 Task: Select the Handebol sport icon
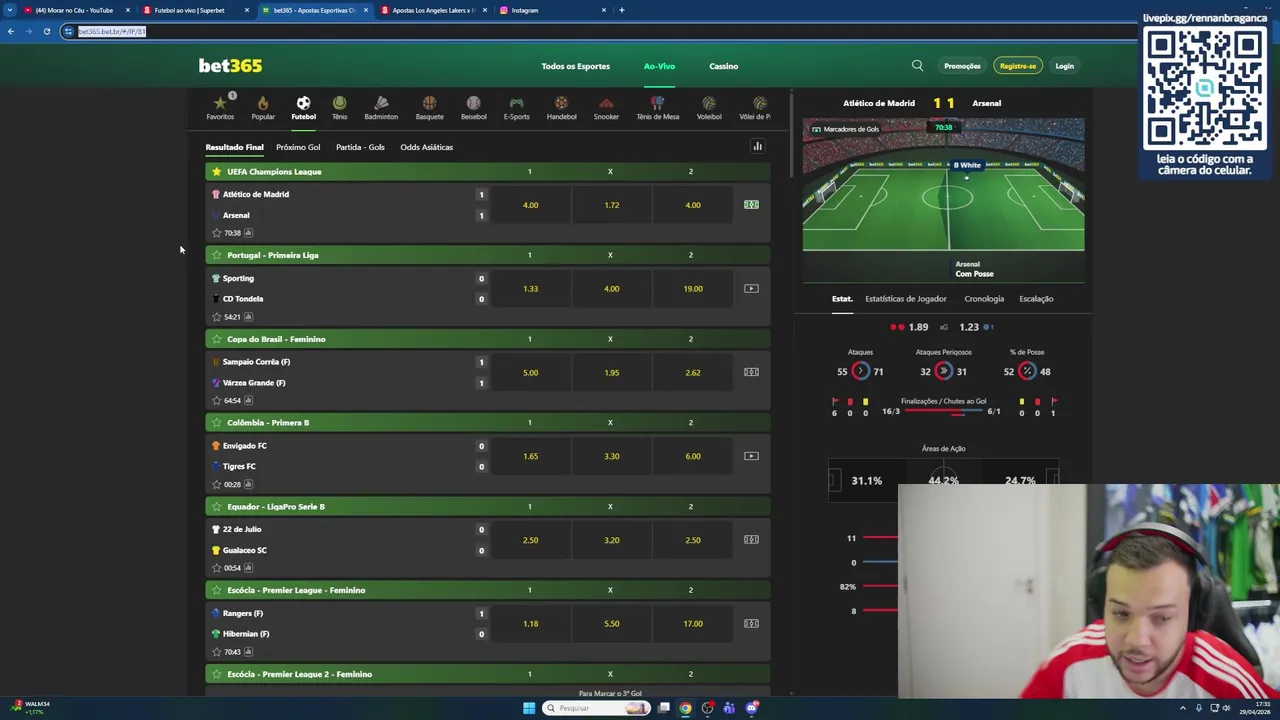(561, 108)
